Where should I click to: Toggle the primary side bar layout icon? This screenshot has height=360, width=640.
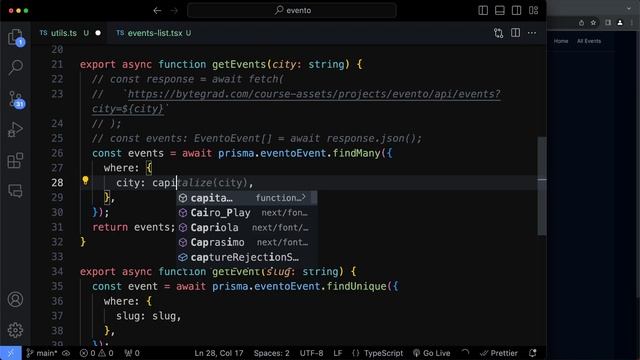pyautogui.click(x=483, y=11)
